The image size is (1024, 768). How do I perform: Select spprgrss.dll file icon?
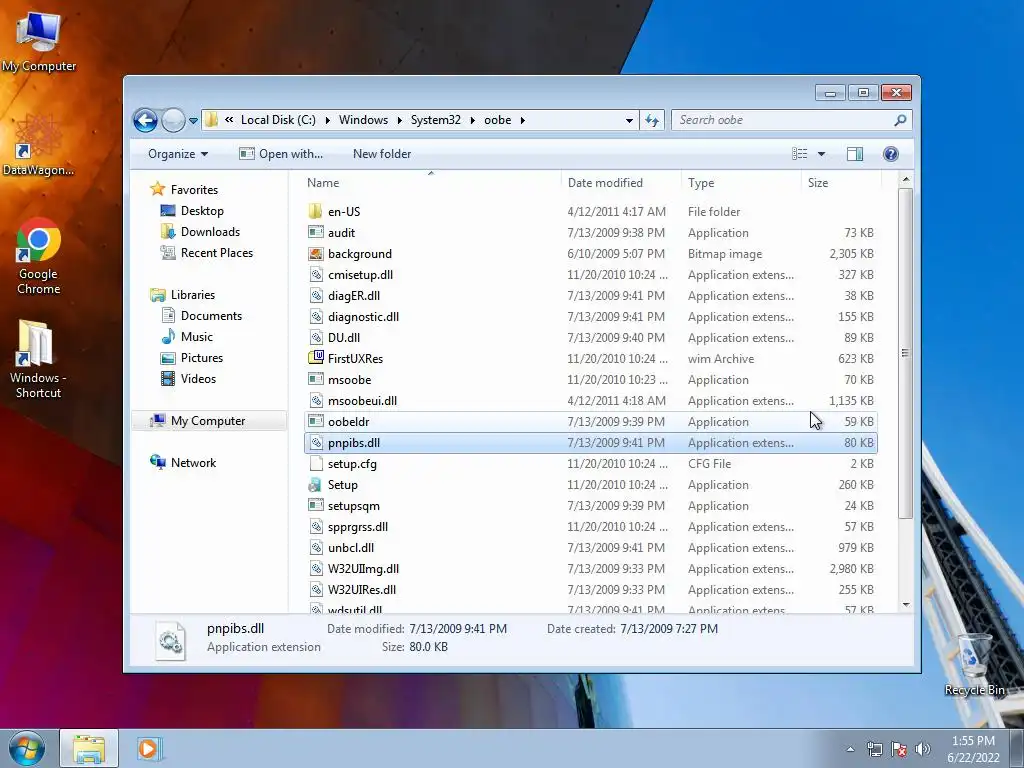click(x=316, y=526)
